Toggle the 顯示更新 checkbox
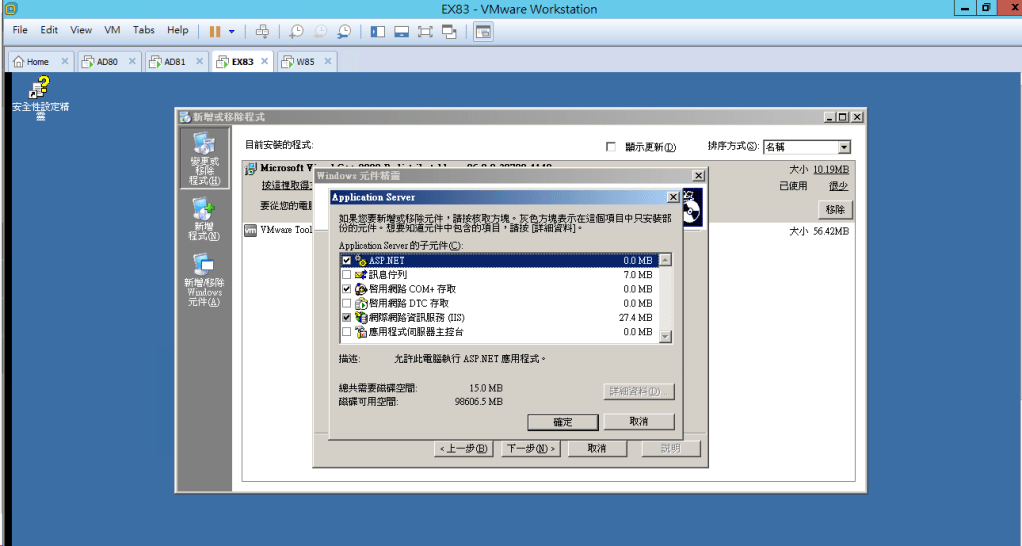This screenshot has height=546, width=1022. pos(611,147)
